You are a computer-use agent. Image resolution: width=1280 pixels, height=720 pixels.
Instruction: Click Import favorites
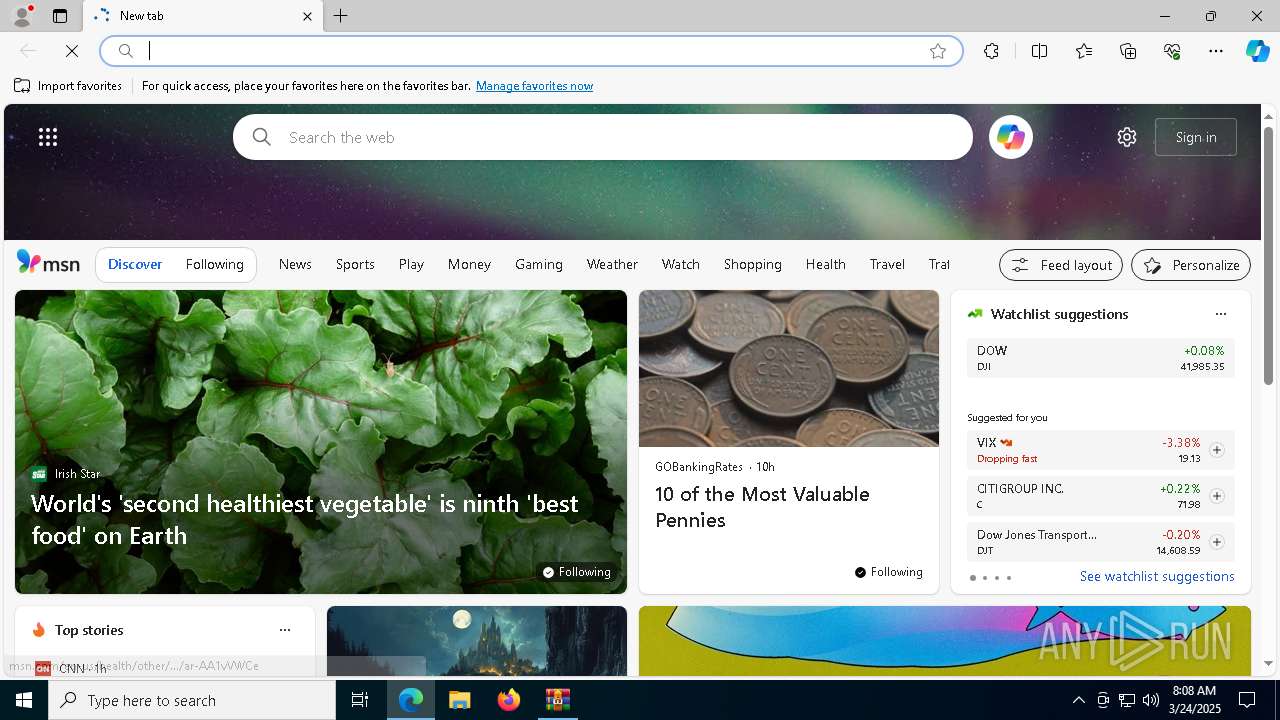[x=68, y=86]
